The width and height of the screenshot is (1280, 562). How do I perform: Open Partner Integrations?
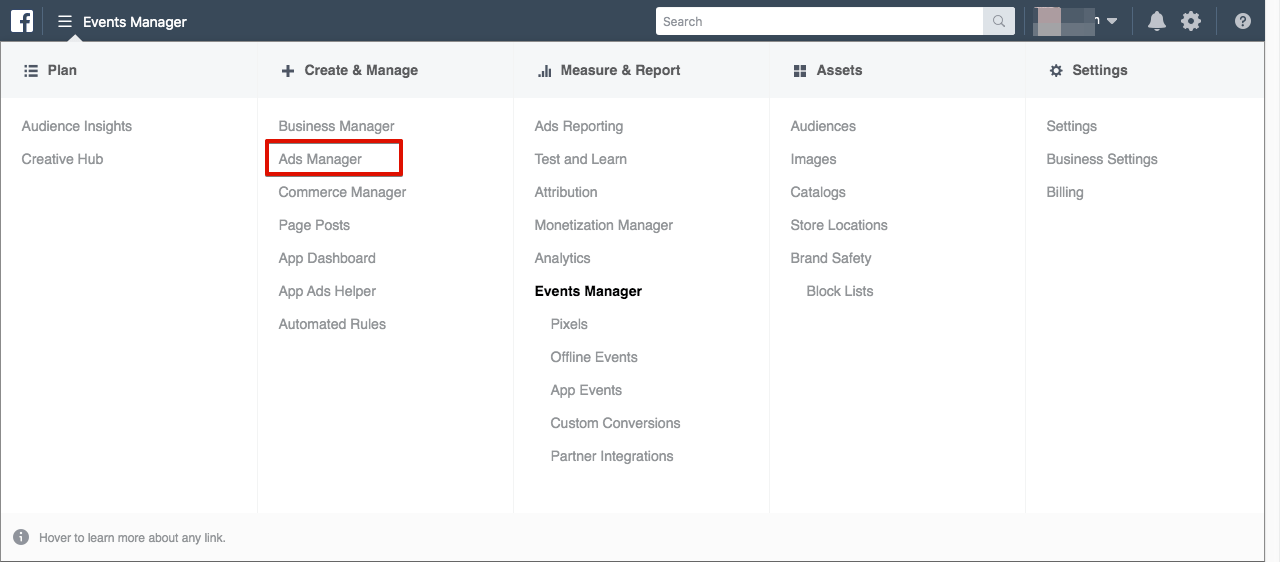pos(612,456)
